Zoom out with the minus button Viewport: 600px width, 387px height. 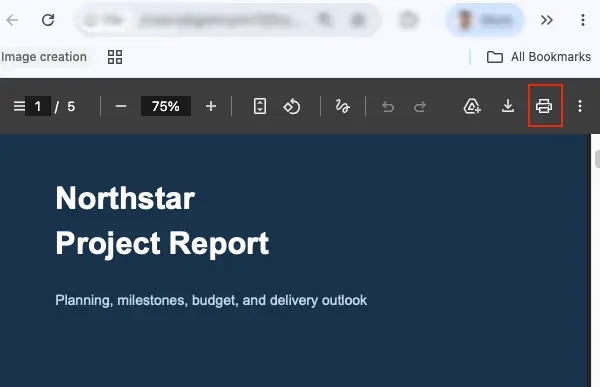click(x=121, y=106)
